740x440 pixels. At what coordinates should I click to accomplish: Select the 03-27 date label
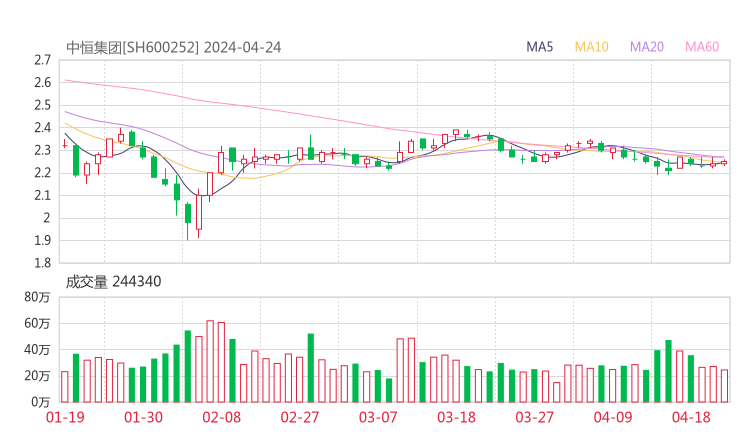coord(534,417)
